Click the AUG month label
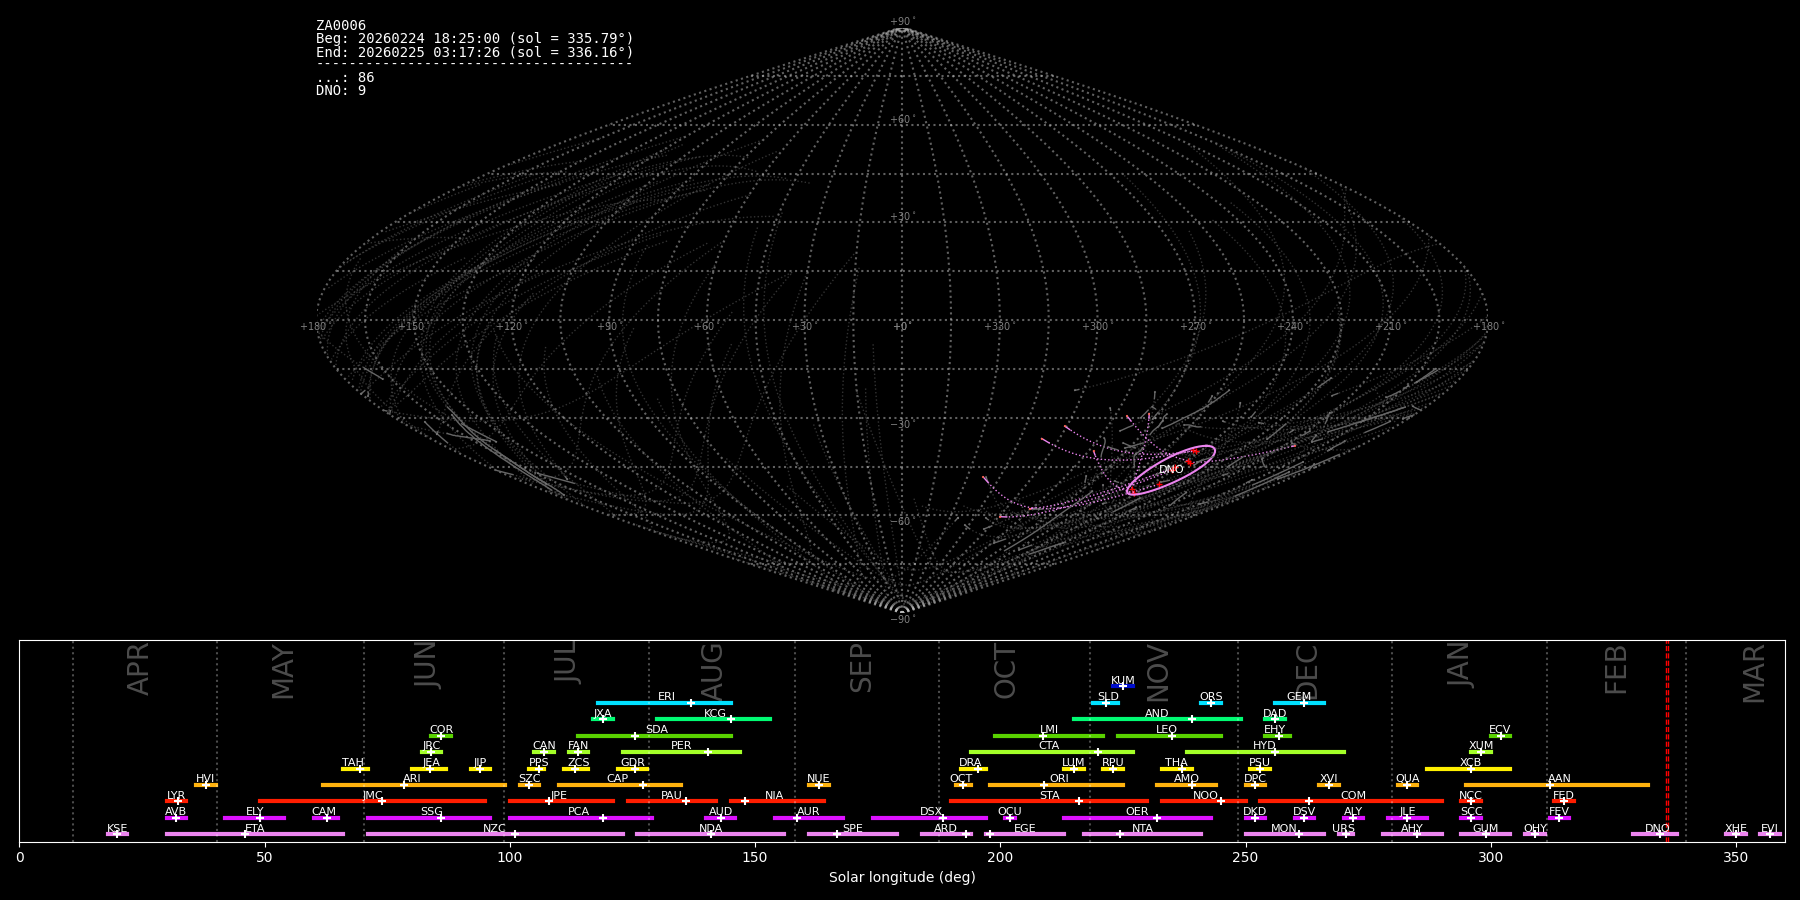Viewport: 1800px width, 900px height. click(711, 672)
